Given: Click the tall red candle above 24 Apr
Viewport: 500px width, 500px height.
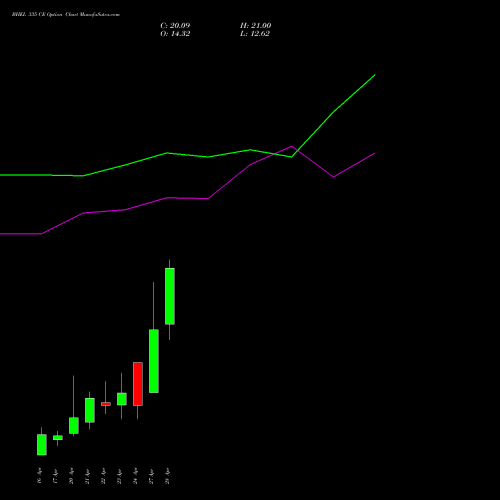Looking at the screenshot, I should tap(138, 384).
